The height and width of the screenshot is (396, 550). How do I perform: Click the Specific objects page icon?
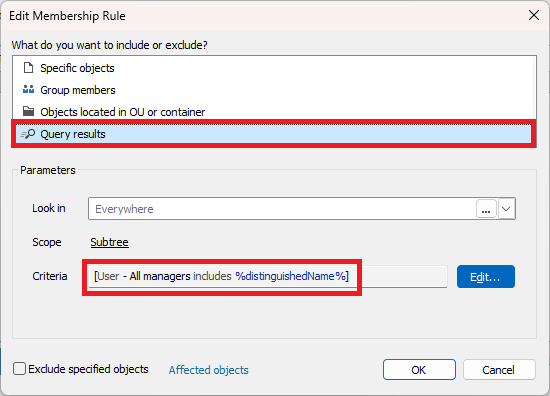28,68
